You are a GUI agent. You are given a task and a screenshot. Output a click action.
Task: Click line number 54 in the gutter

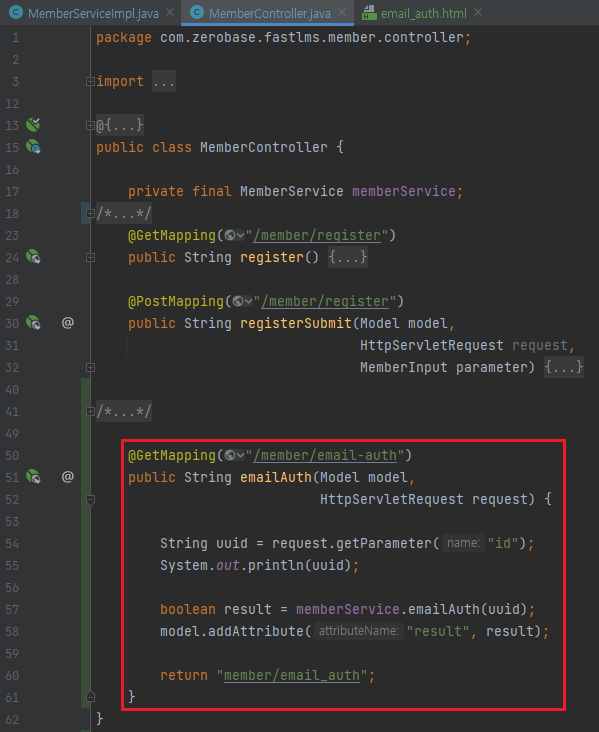click(x=12, y=544)
